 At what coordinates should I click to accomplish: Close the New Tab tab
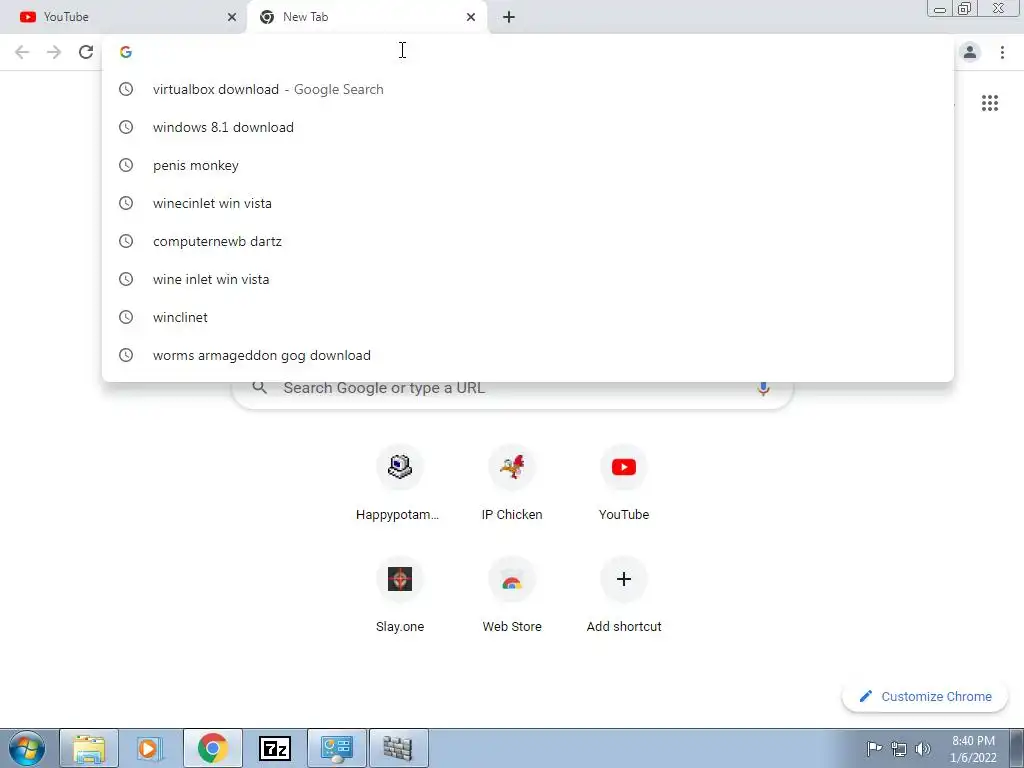(471, 17)
